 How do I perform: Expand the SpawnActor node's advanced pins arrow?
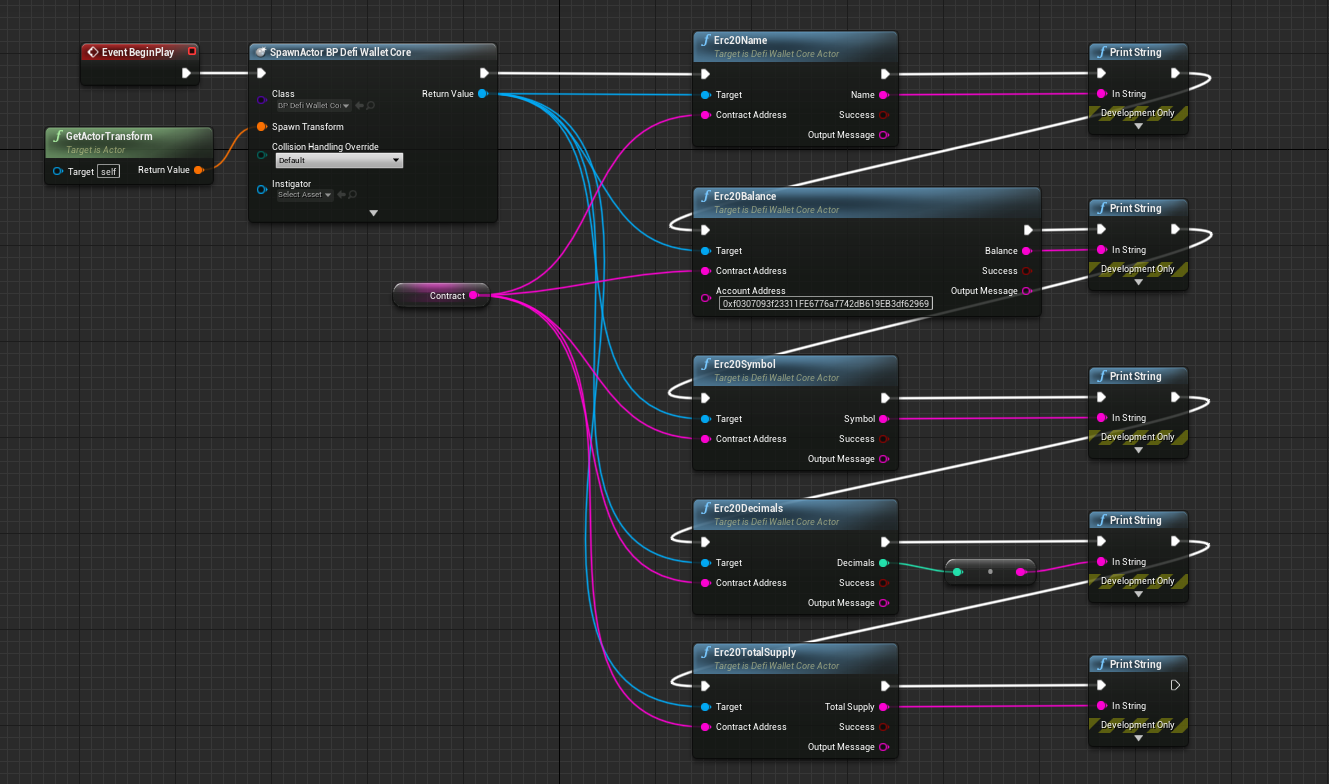[373, 212]
